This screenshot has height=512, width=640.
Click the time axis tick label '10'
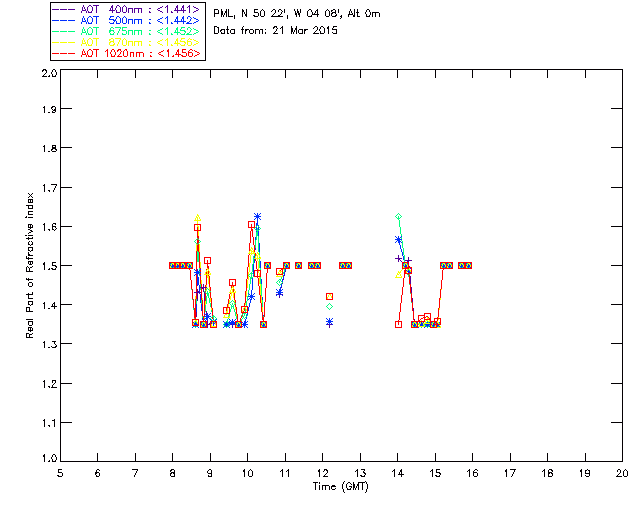[247, 473]
